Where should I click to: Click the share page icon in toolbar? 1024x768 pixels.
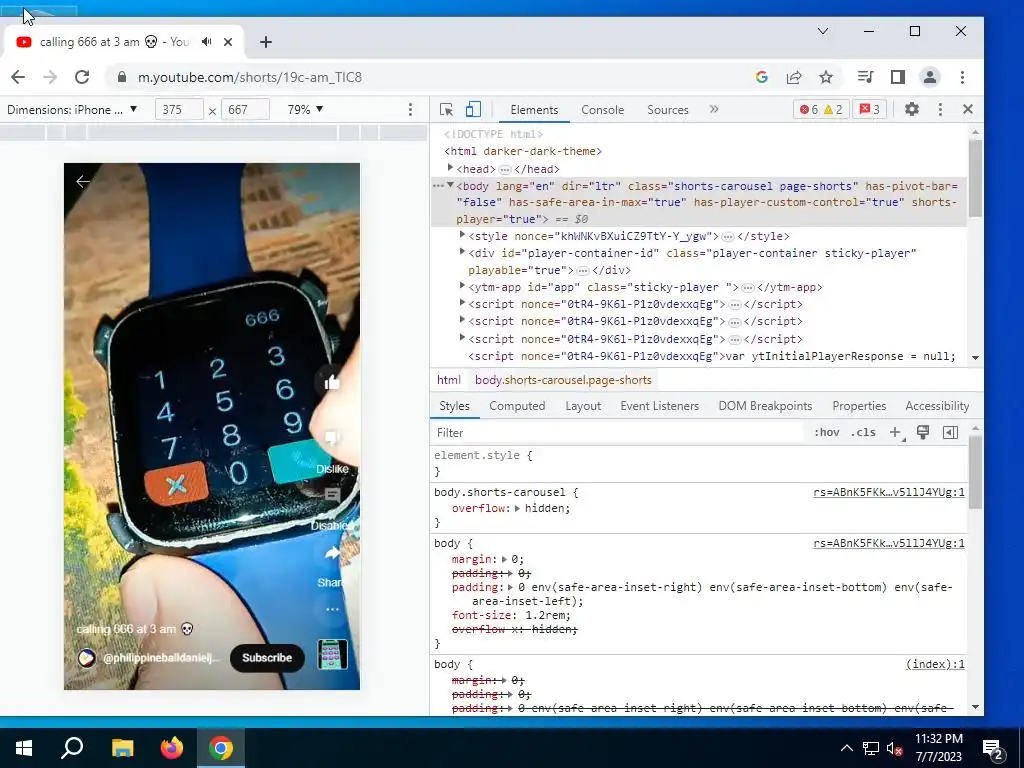[x=794, y=77]
